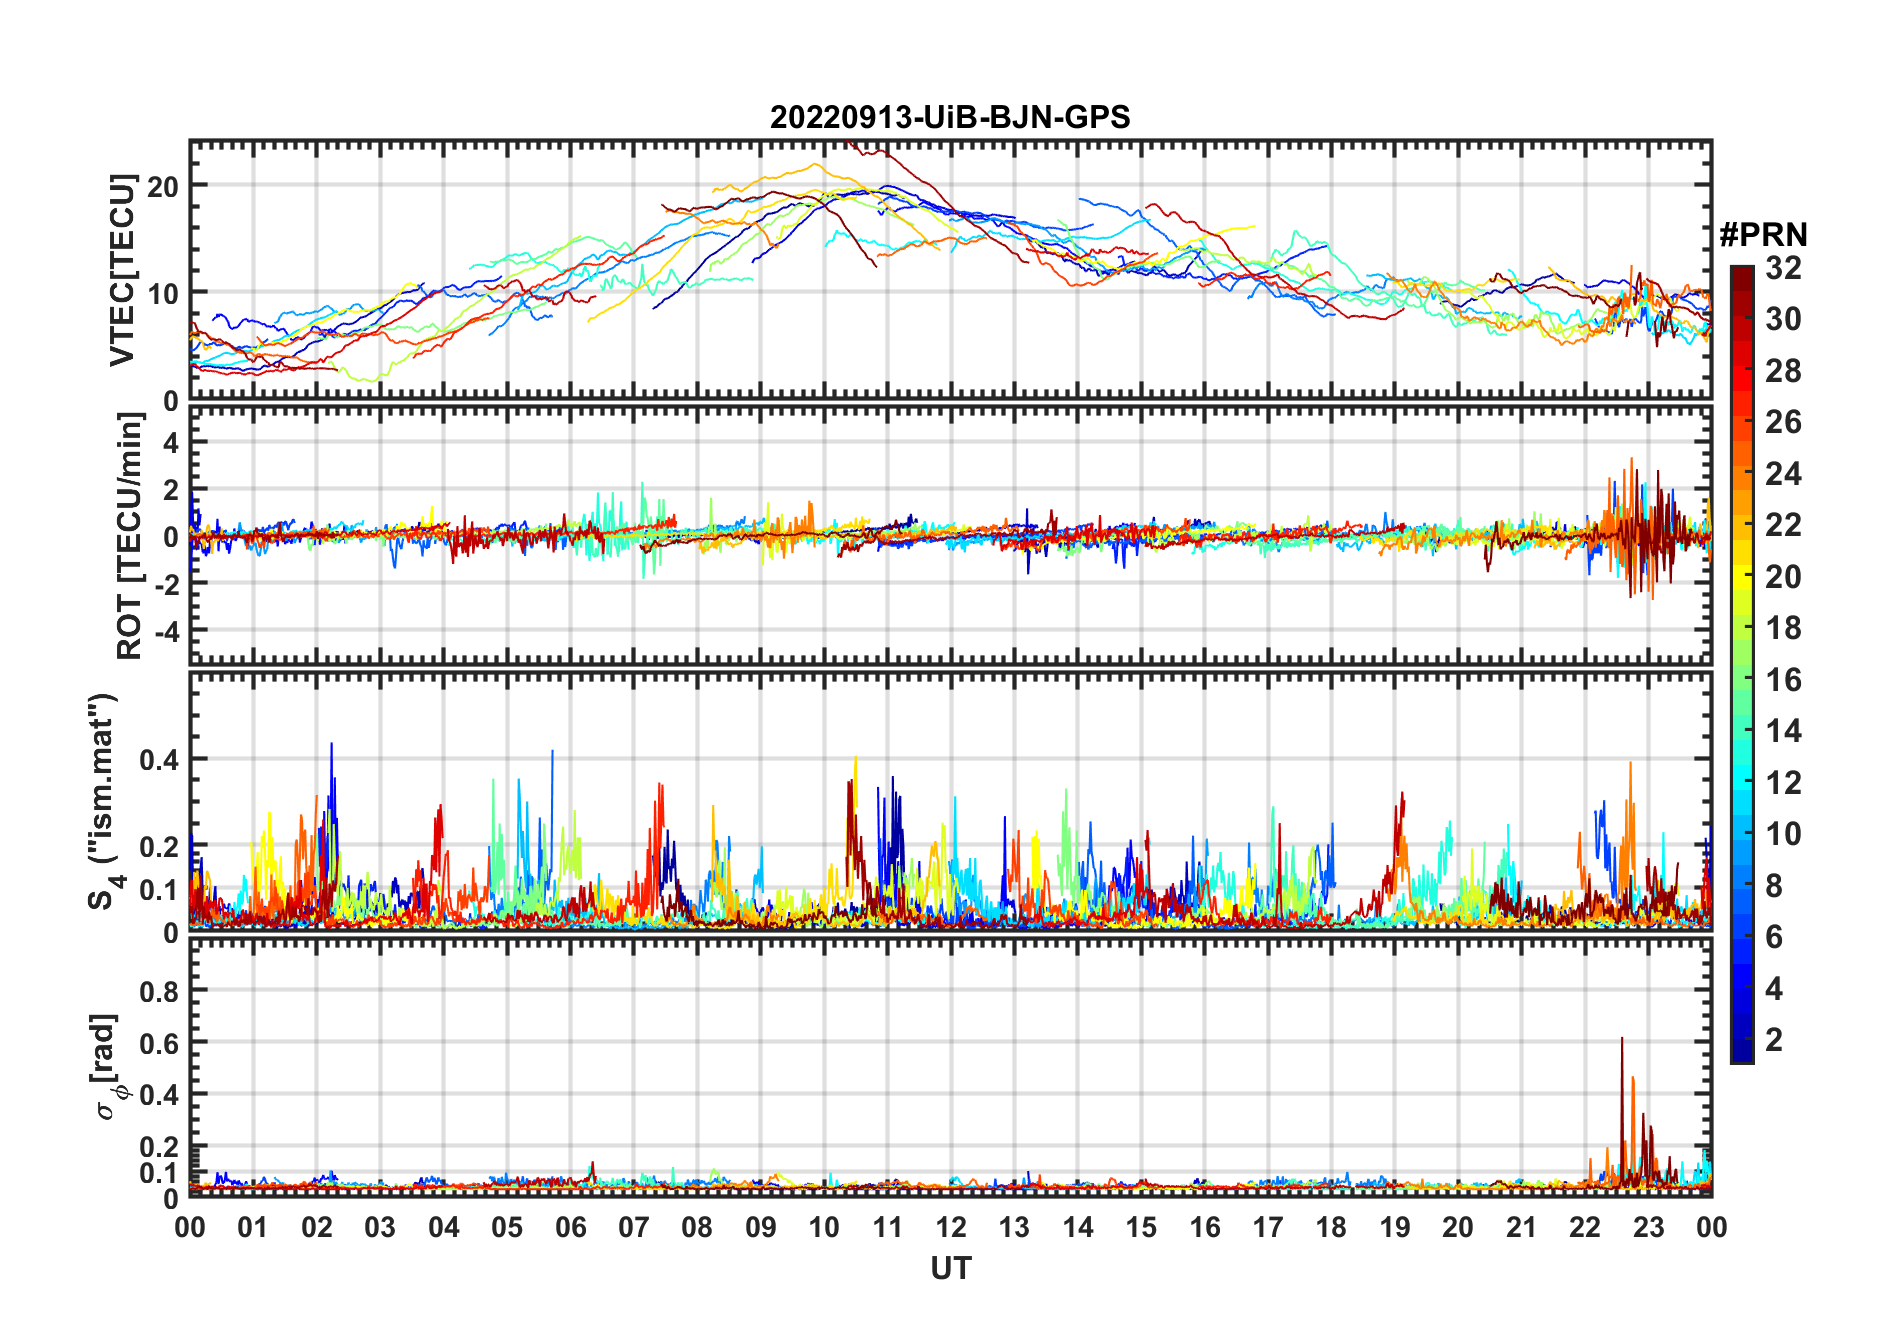This screenshot has width=1902, height=1330.
Task: Click x-axis hour tick label "21"
Action: (x=1522, y=1228)
